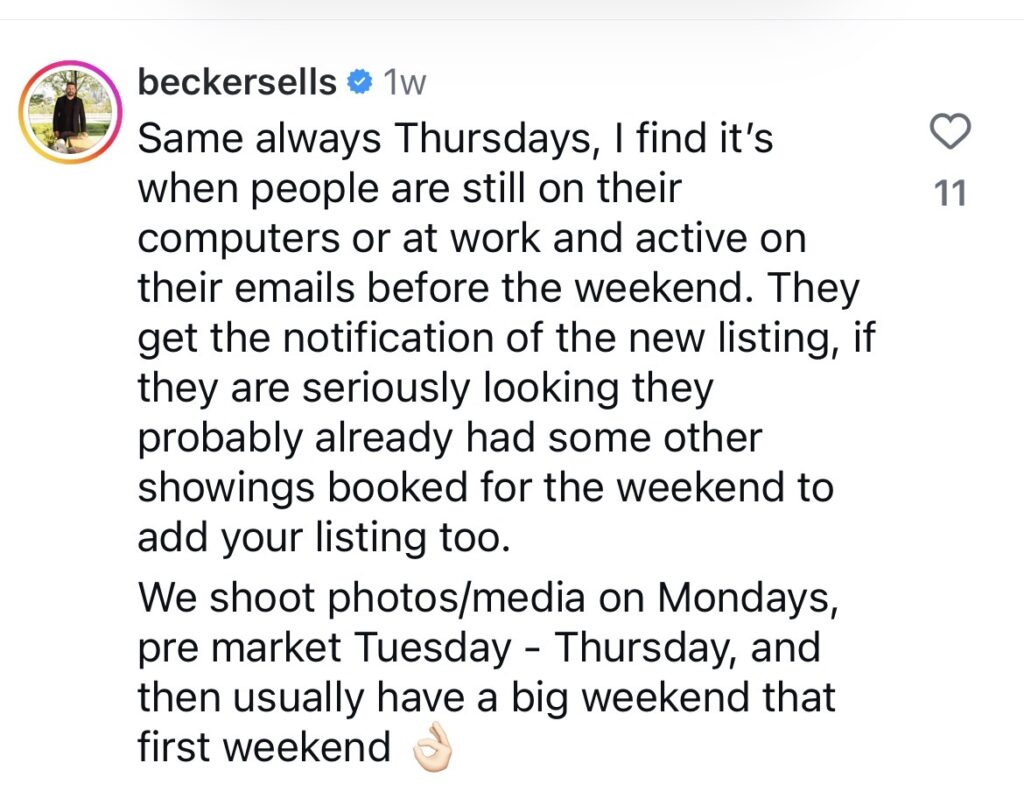1024x791 pixels.
Task: Click the line 'showings booked for the weekend to'
Action: pos(486,487)
